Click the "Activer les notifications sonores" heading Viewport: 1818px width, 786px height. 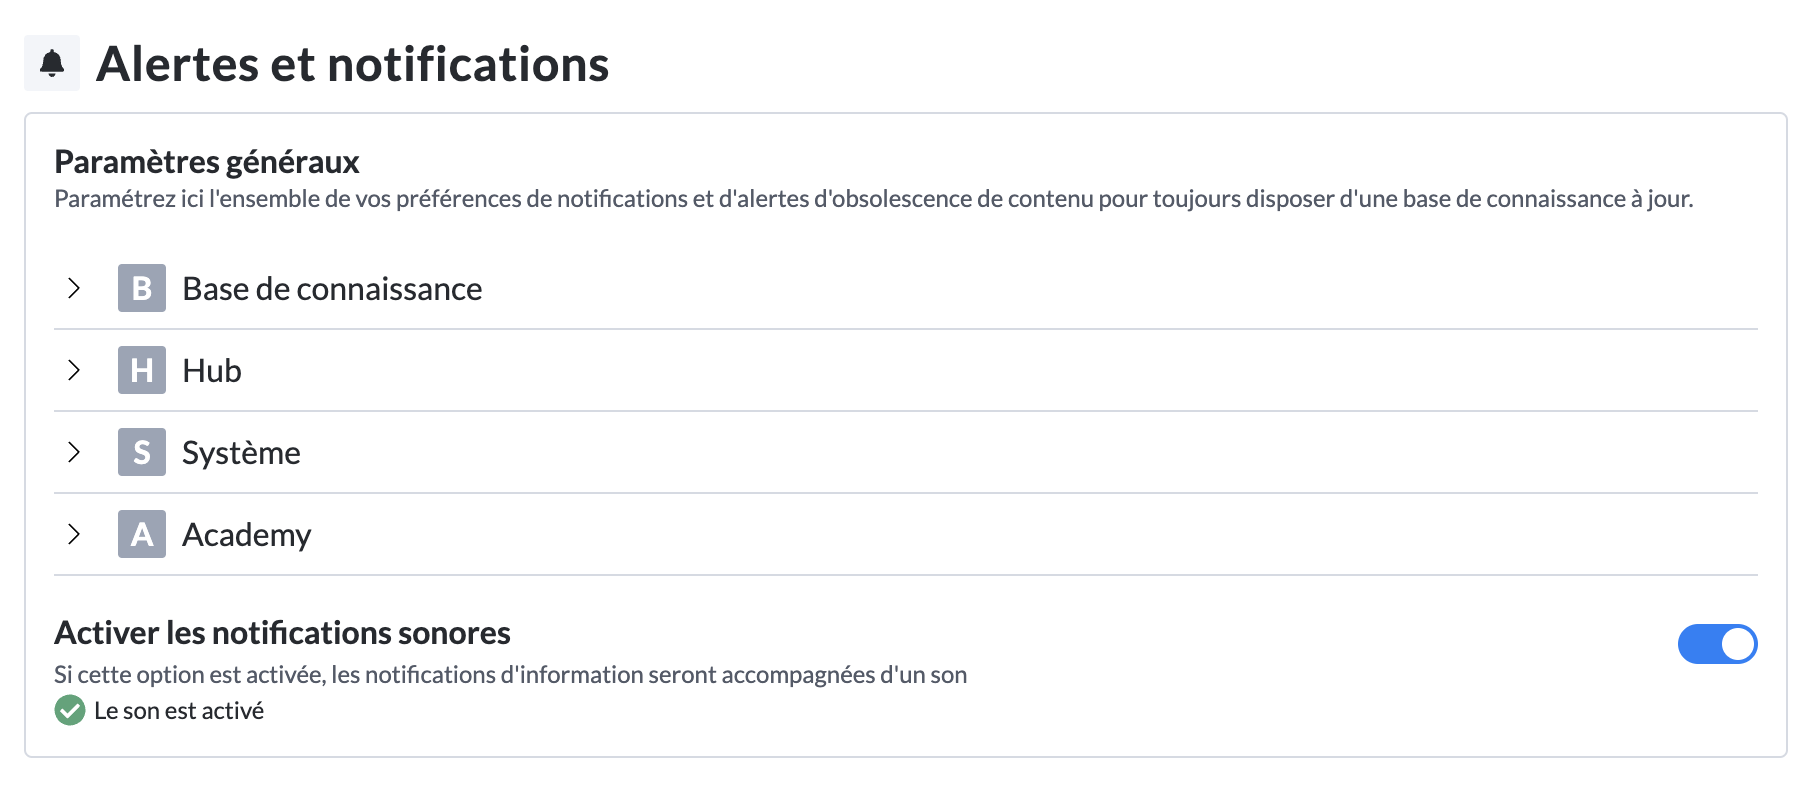(282, 633)
